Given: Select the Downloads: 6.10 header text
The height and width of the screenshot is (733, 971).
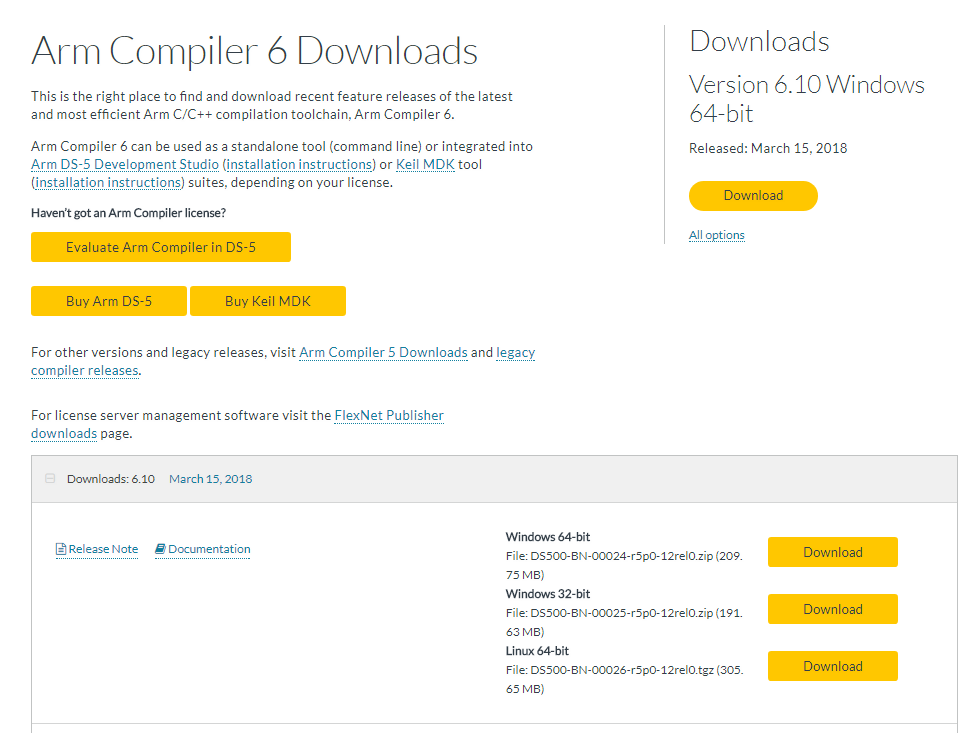Looking at the screenshot, I should (111, 479).
